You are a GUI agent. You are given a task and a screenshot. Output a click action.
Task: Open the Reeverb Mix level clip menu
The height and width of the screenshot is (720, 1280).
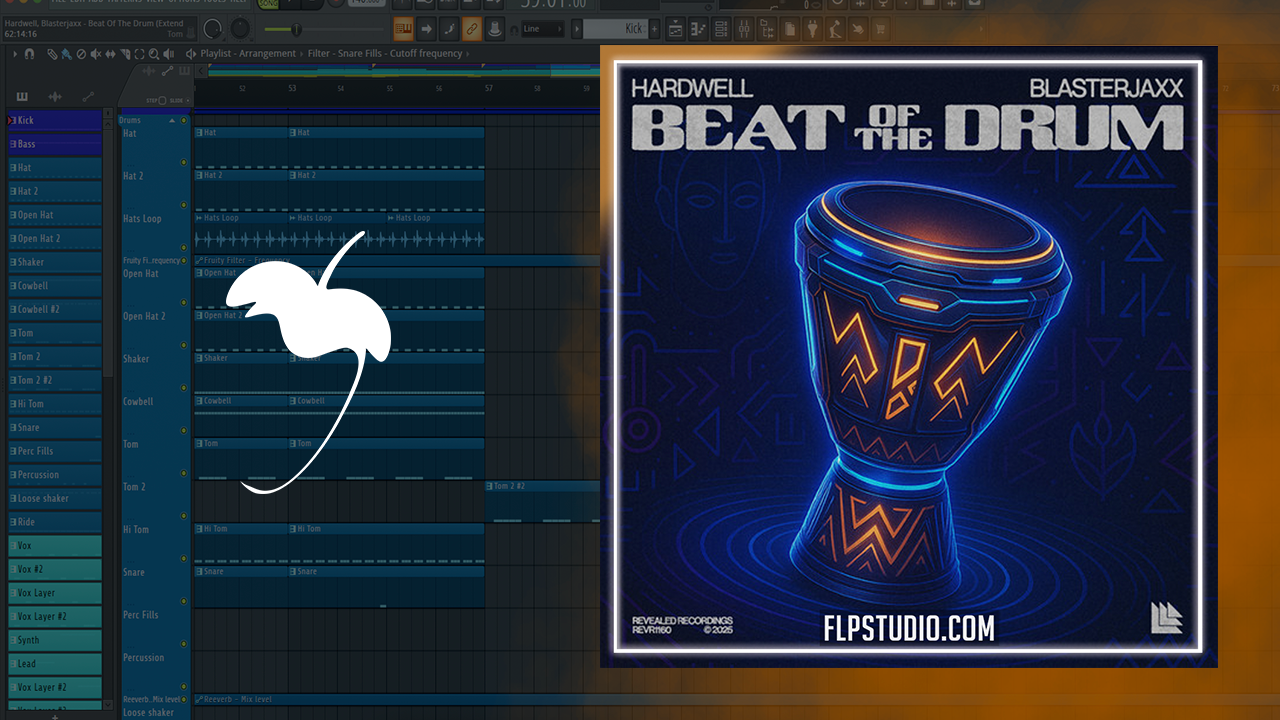[199, 699]
